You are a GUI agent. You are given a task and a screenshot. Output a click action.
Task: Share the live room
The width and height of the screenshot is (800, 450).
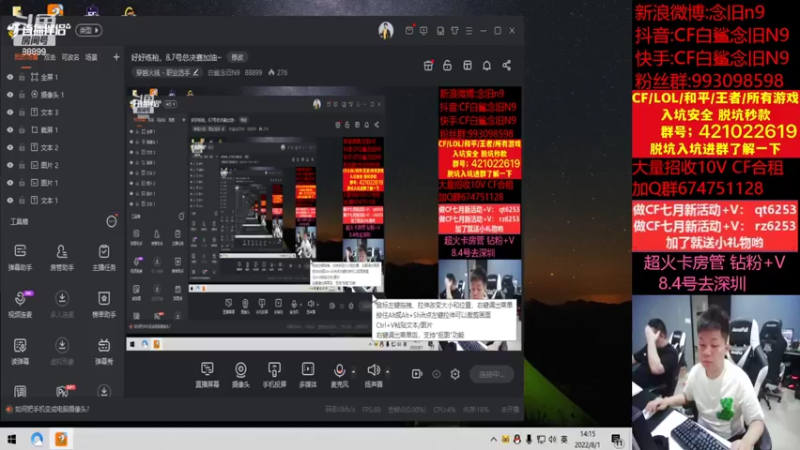click(x=506, y=65)
